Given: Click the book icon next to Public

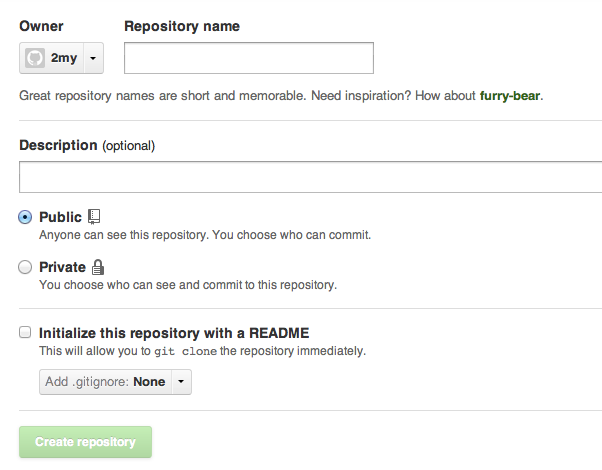Looking at the screenshot, I should click(x=95, y=216).
